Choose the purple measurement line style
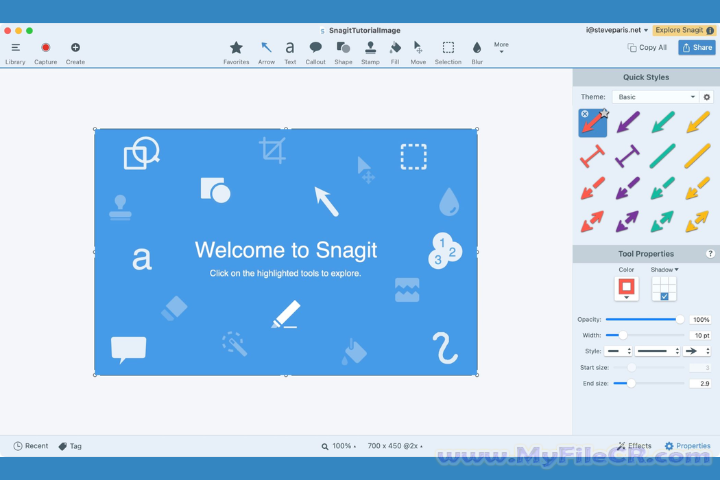The width and height of the screenshot is (720, 480). click(x=627, y=156)
